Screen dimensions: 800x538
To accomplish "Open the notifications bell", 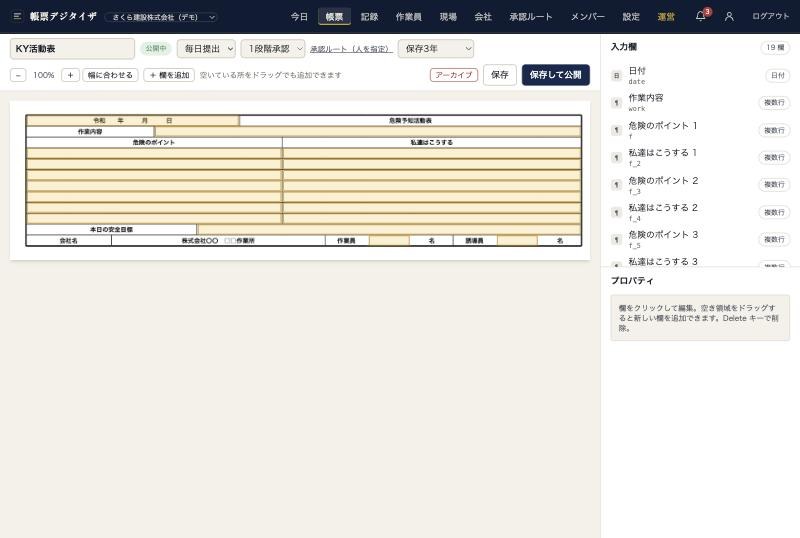I will coord(701,16).
